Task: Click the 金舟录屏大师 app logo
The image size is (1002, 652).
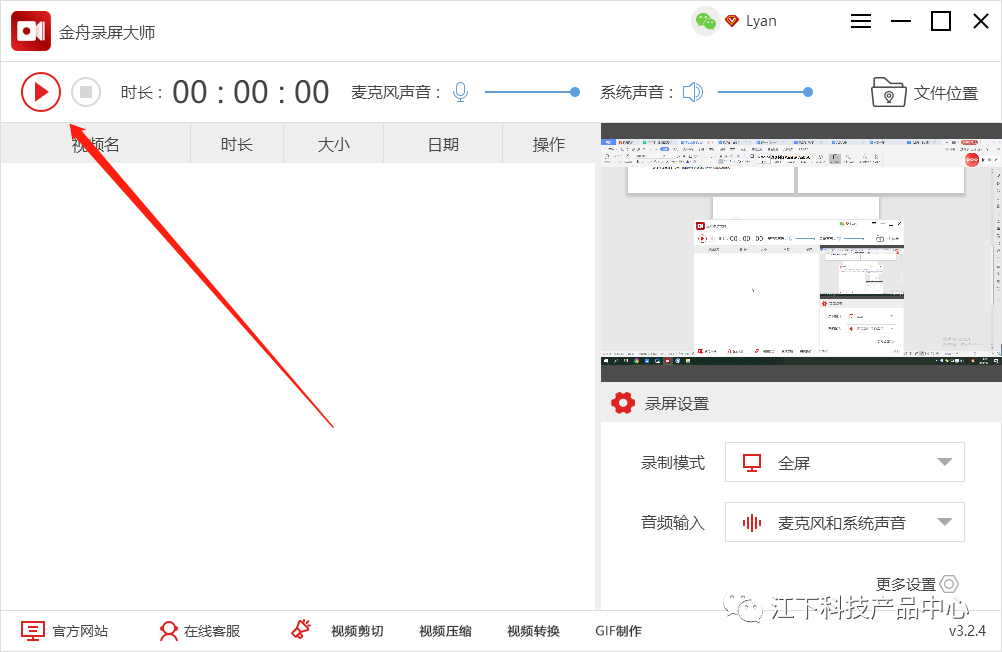Action: [31, 31]
